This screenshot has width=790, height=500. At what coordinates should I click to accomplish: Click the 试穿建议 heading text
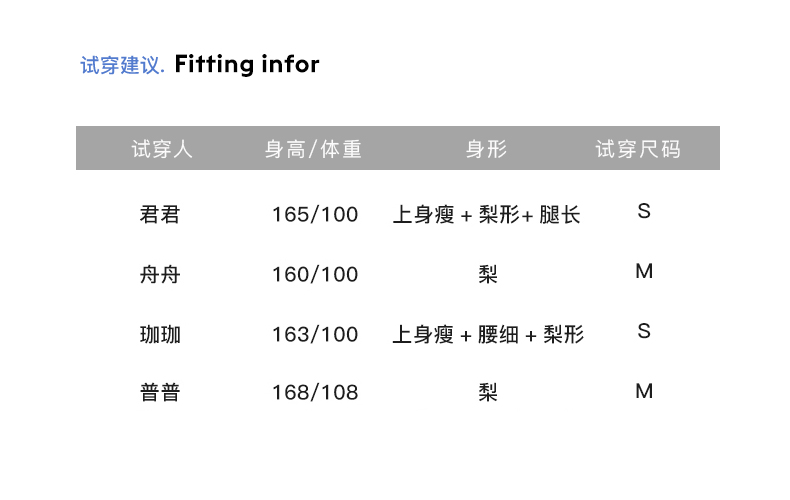pos(121,66)
